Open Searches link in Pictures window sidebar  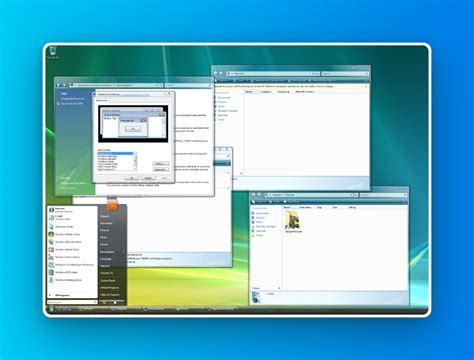point(261,231)
